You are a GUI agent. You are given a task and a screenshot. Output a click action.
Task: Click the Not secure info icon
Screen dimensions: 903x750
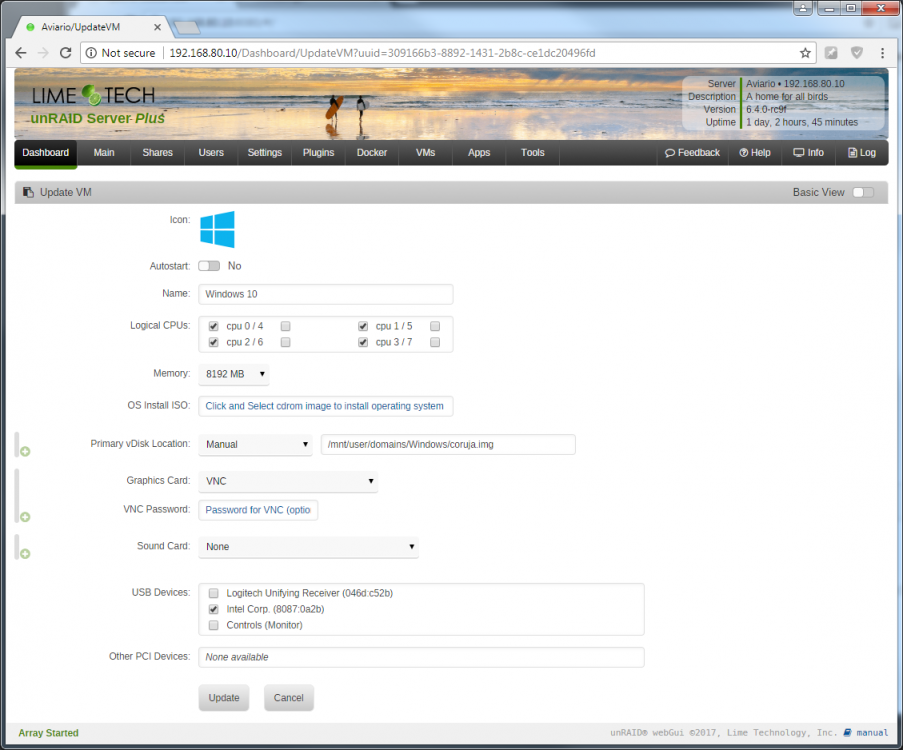(91, 53)
